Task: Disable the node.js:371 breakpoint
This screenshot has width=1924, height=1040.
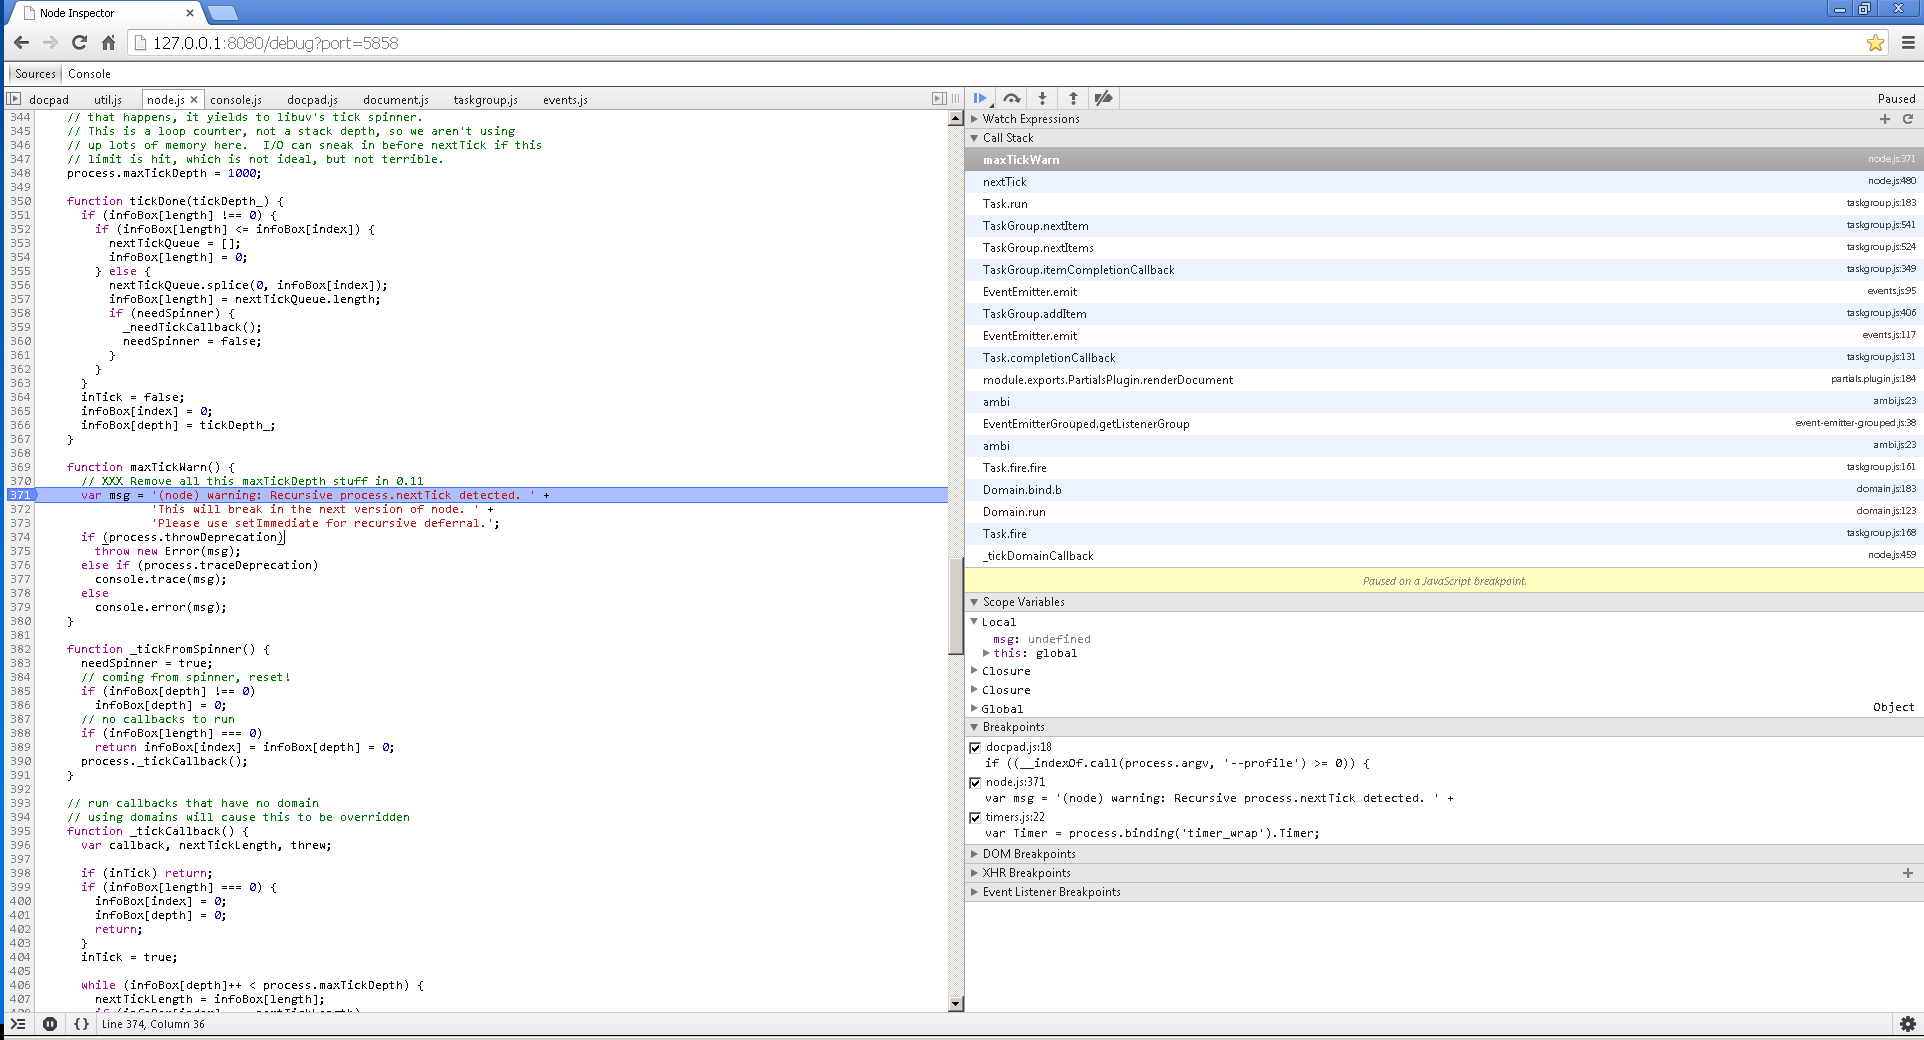Action: click(975, 783)
